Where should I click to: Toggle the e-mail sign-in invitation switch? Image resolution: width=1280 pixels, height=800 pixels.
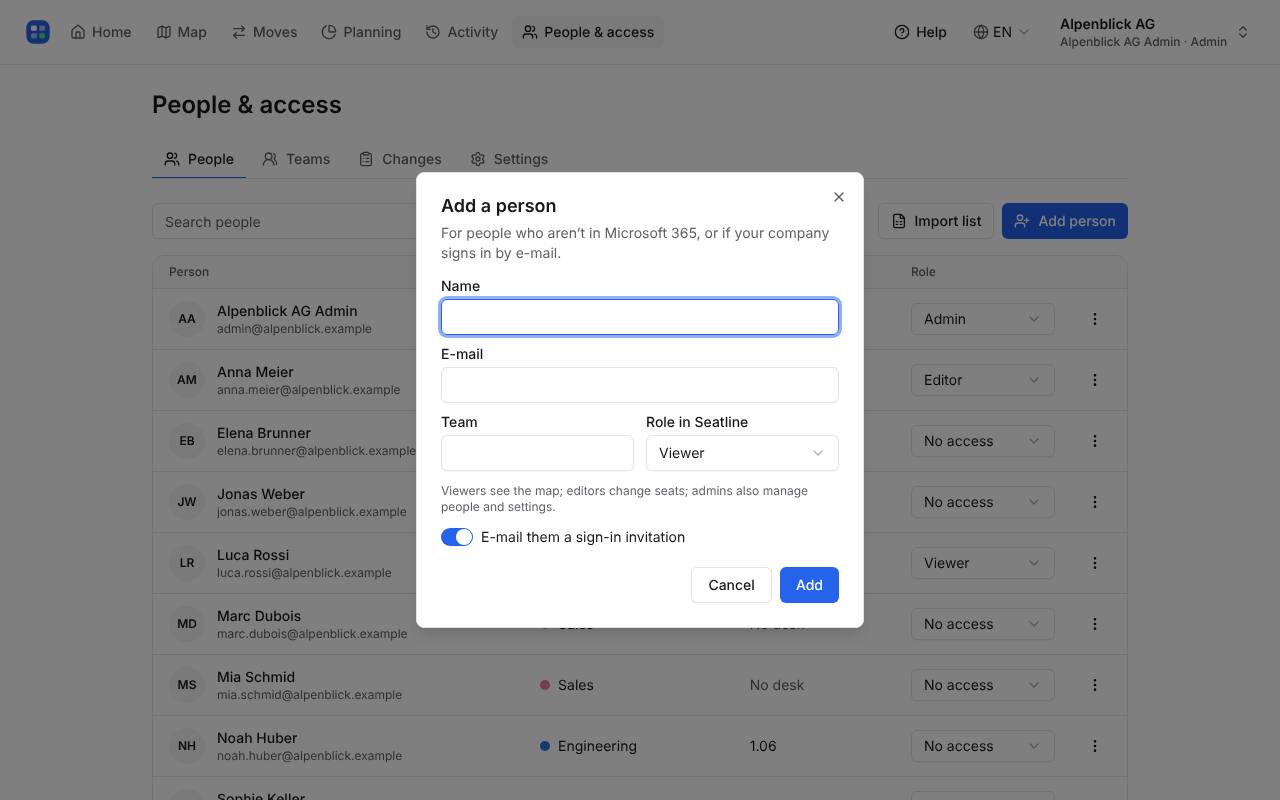[x=457, y=537]
